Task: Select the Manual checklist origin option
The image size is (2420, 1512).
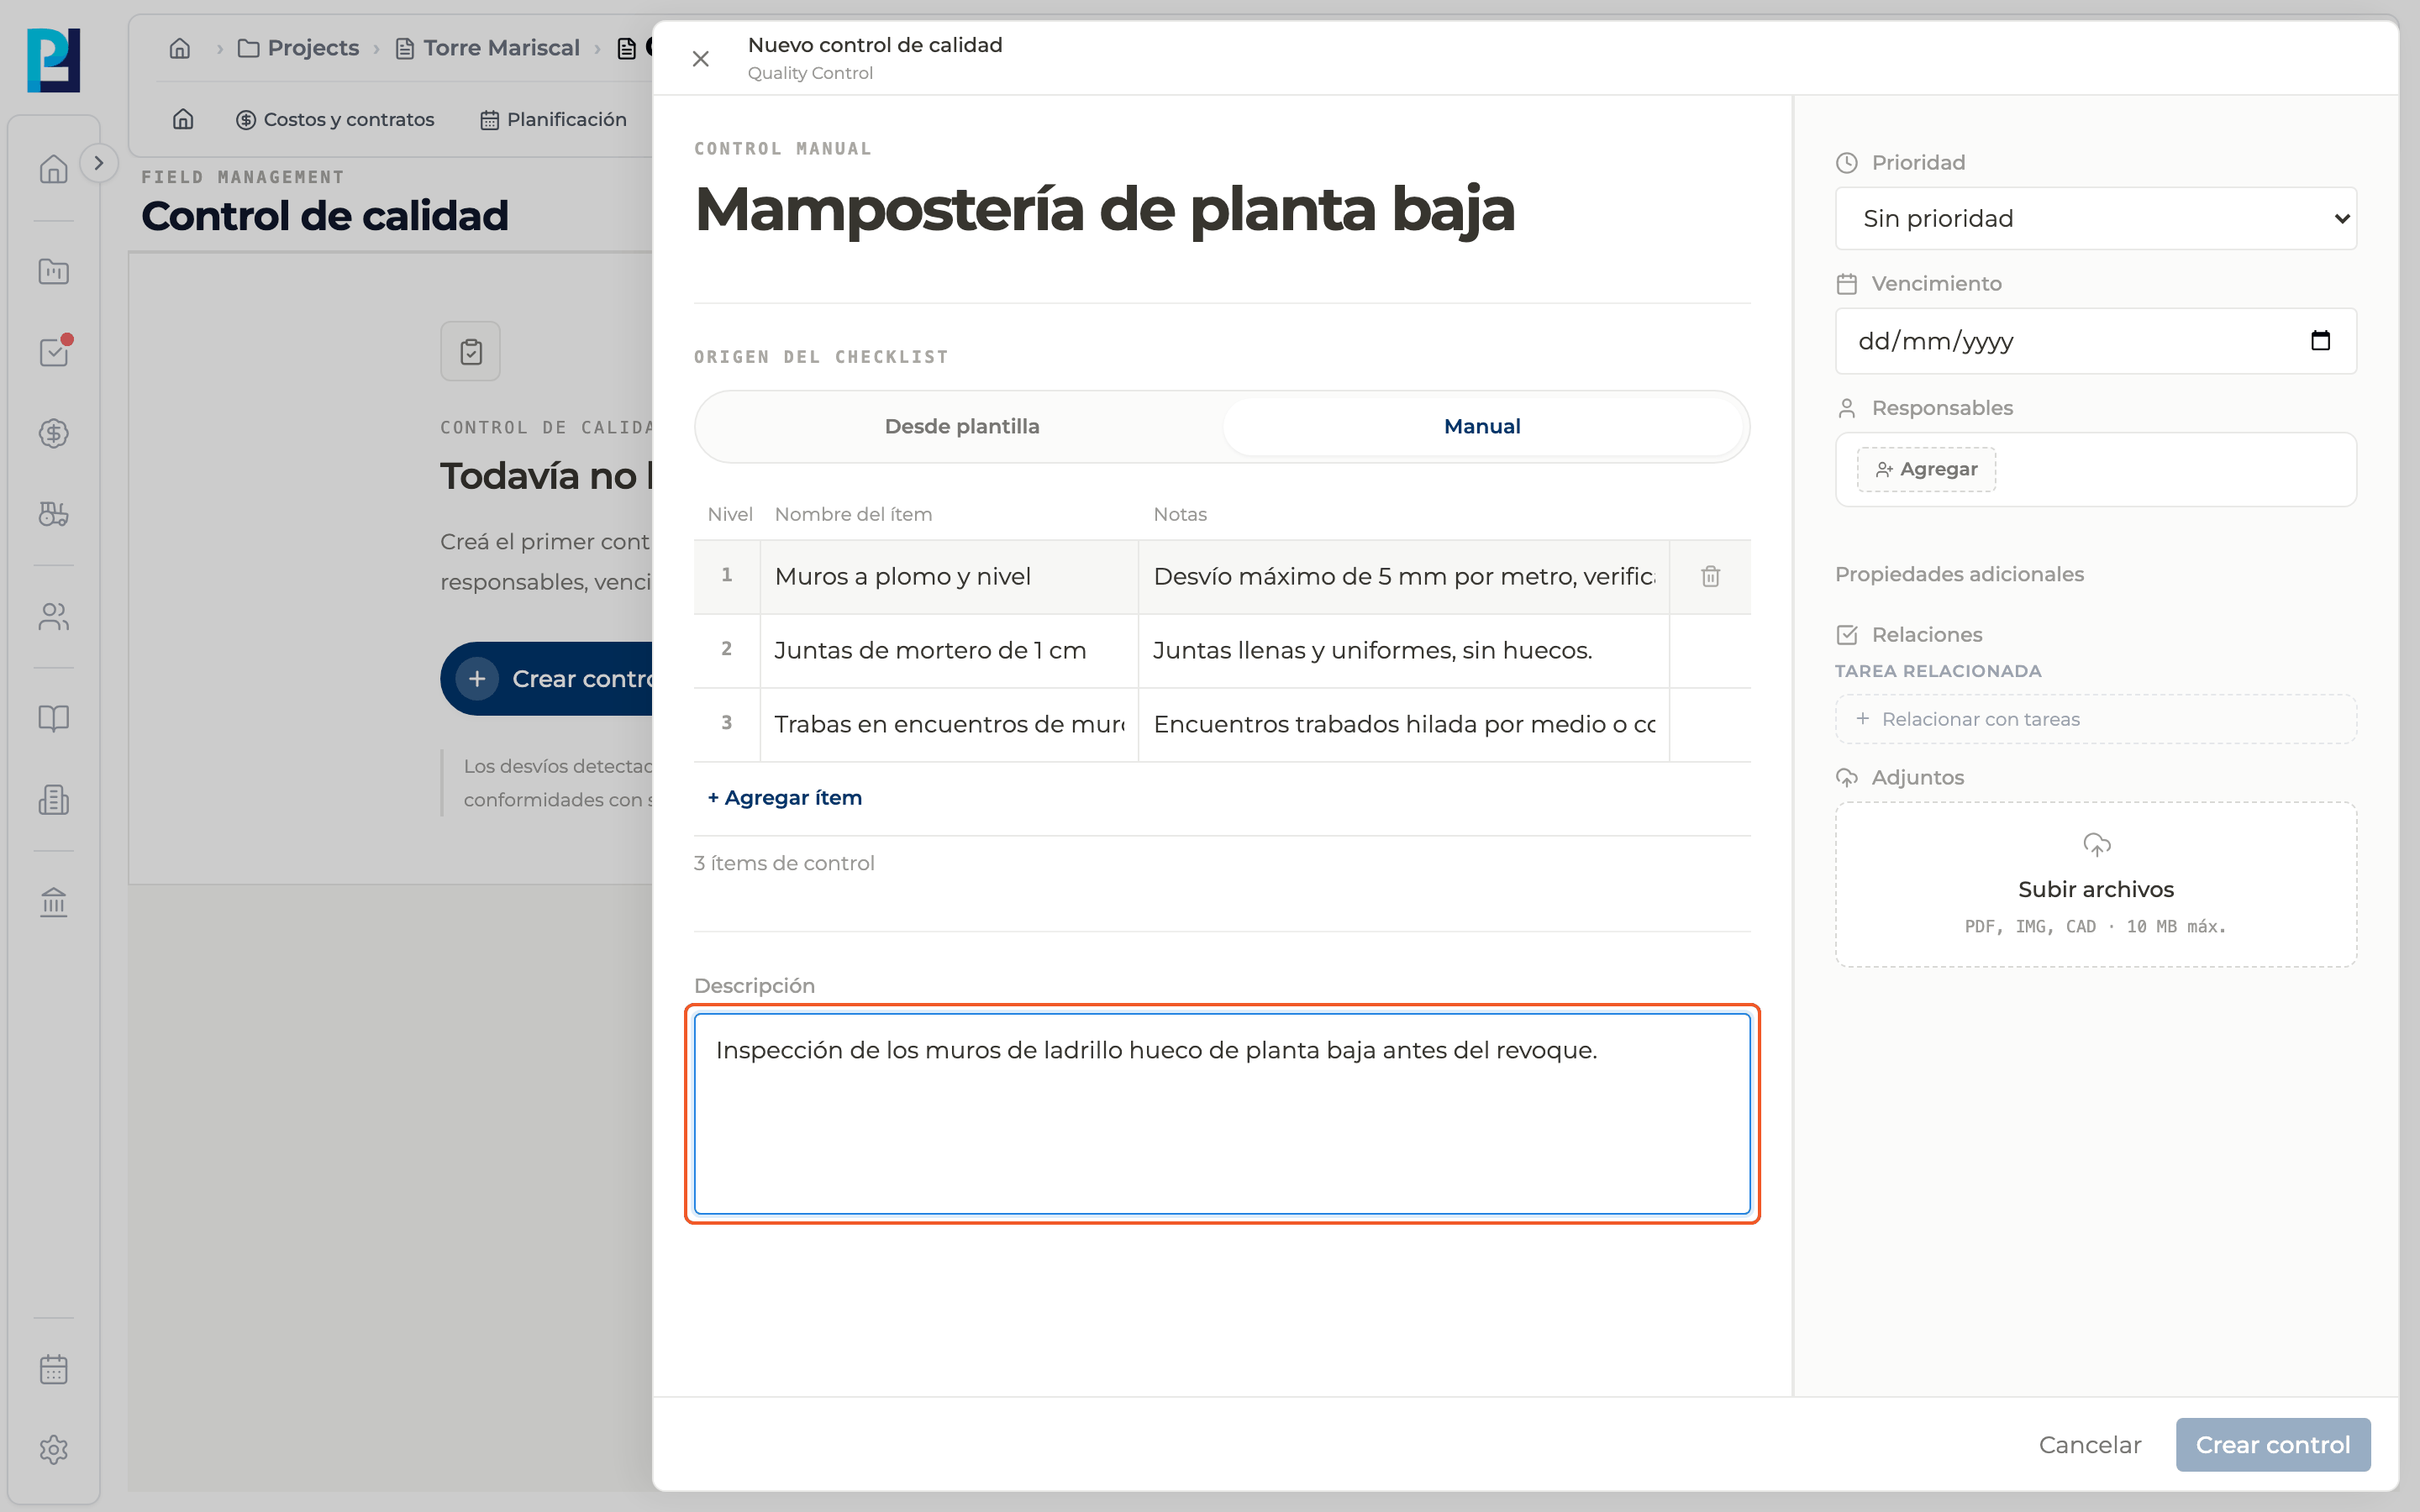Action: pyautogui.click(x=1482, y=427)
